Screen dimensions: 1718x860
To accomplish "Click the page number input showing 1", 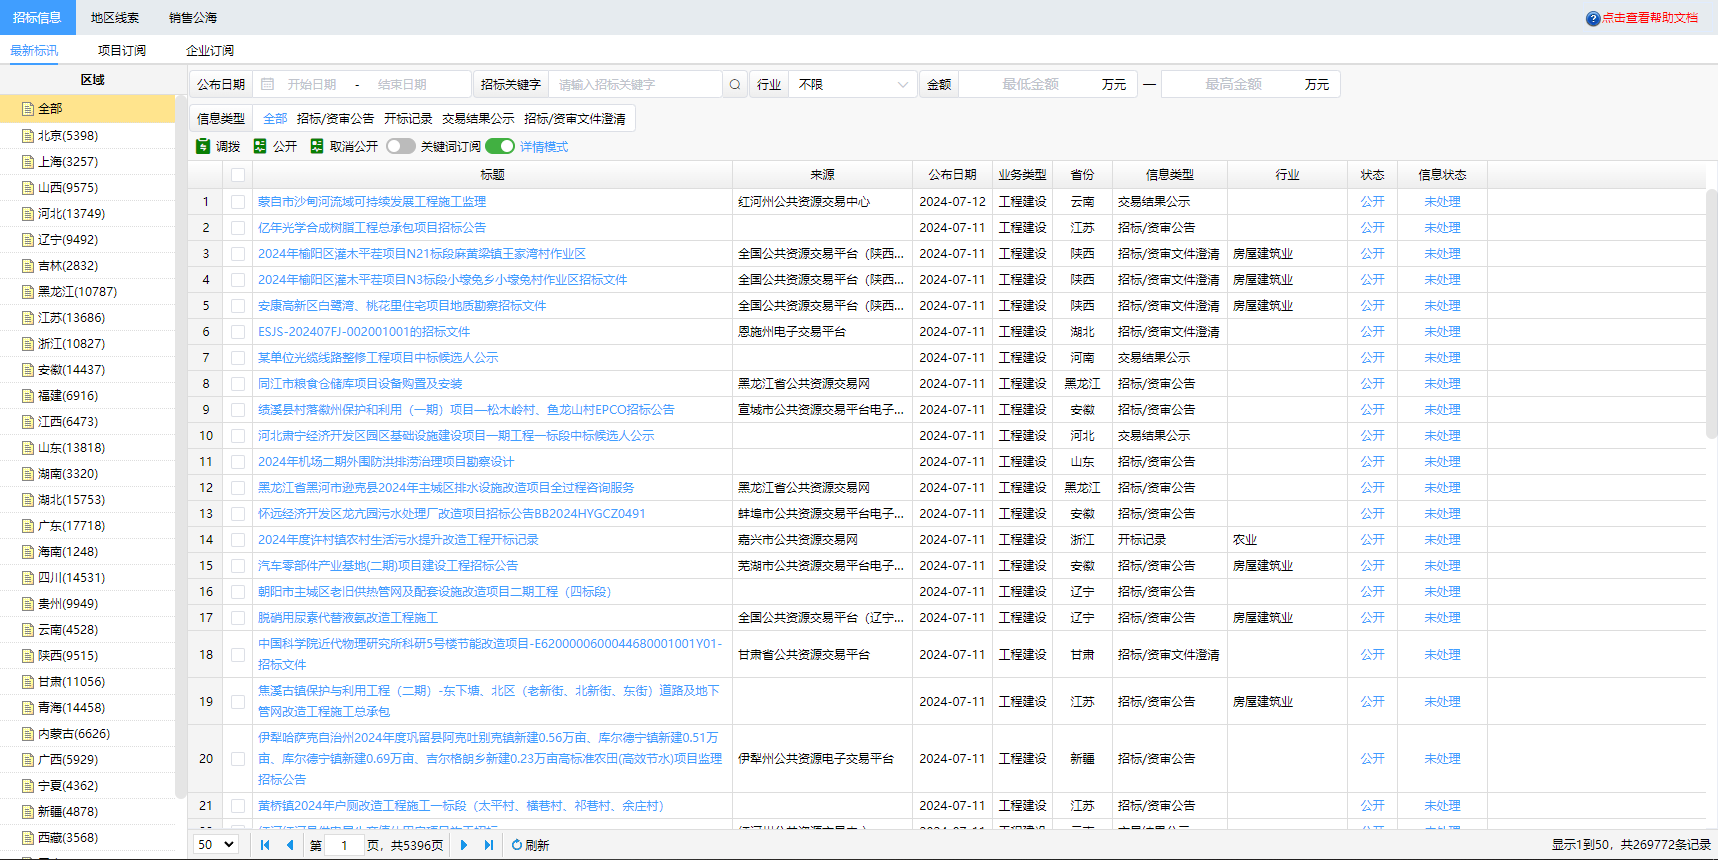I will click(344, 845).
